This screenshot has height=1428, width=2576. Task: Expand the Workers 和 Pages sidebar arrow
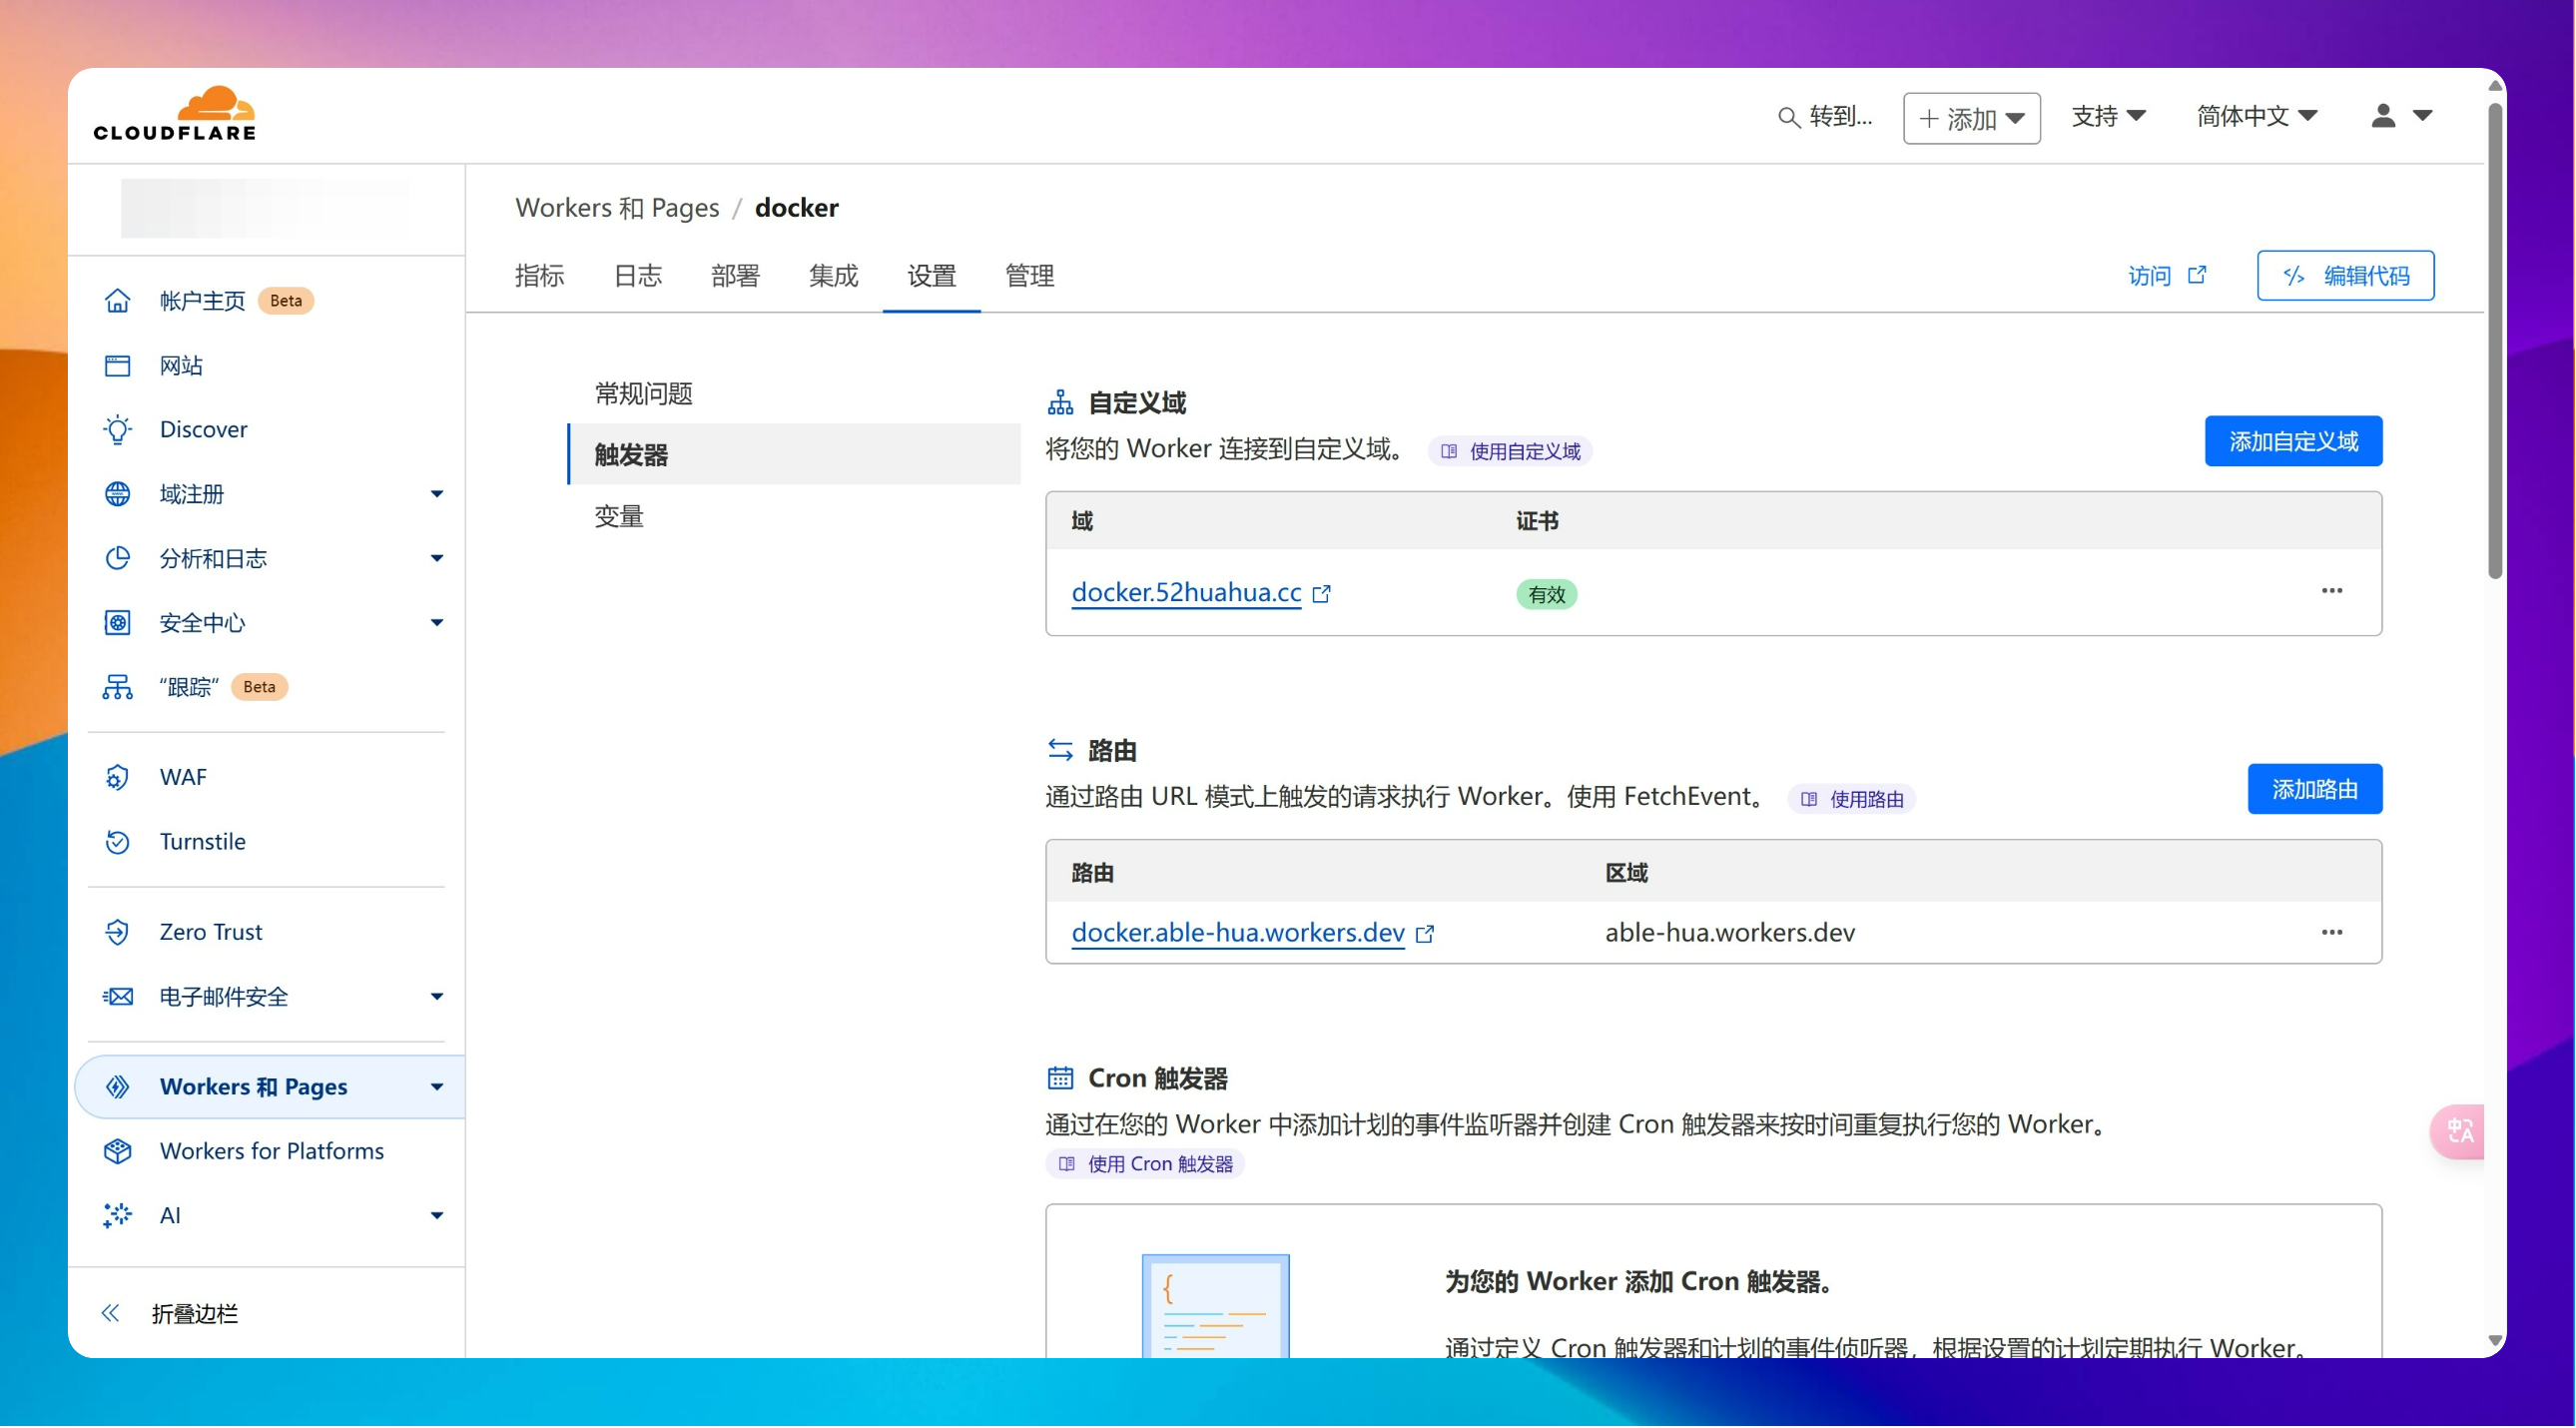tap(437, 1088)
